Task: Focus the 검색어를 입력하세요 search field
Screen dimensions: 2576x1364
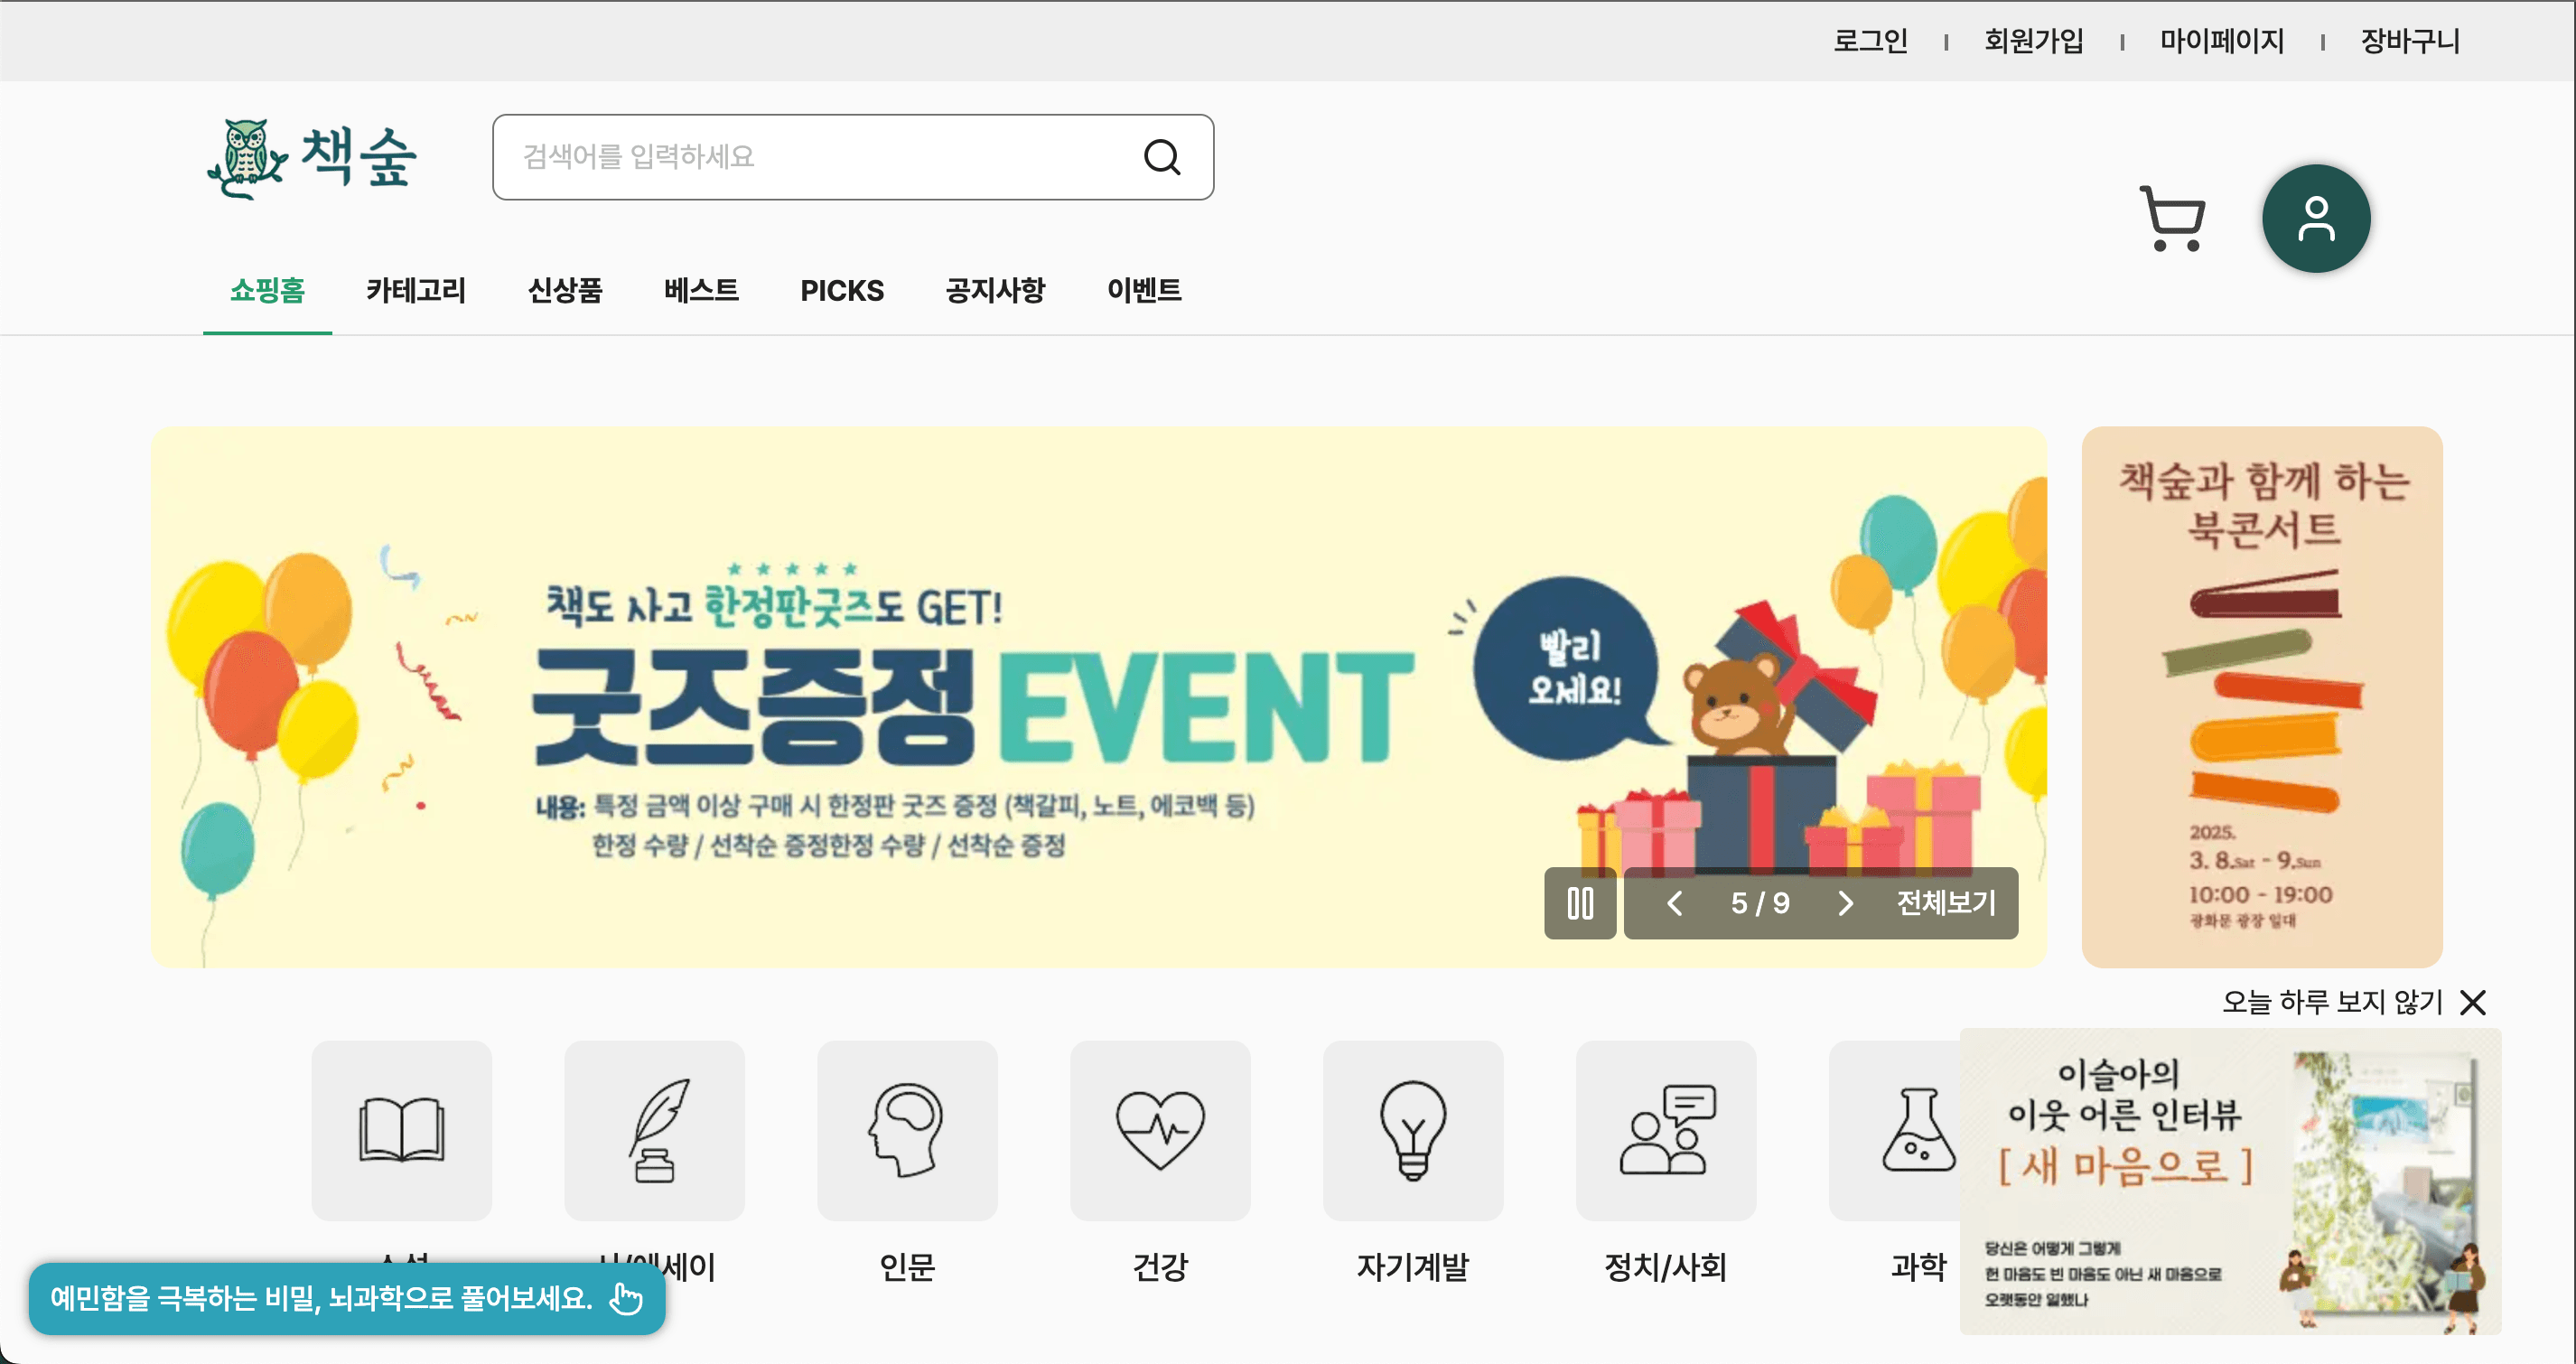Action: [x=853, y=157]
